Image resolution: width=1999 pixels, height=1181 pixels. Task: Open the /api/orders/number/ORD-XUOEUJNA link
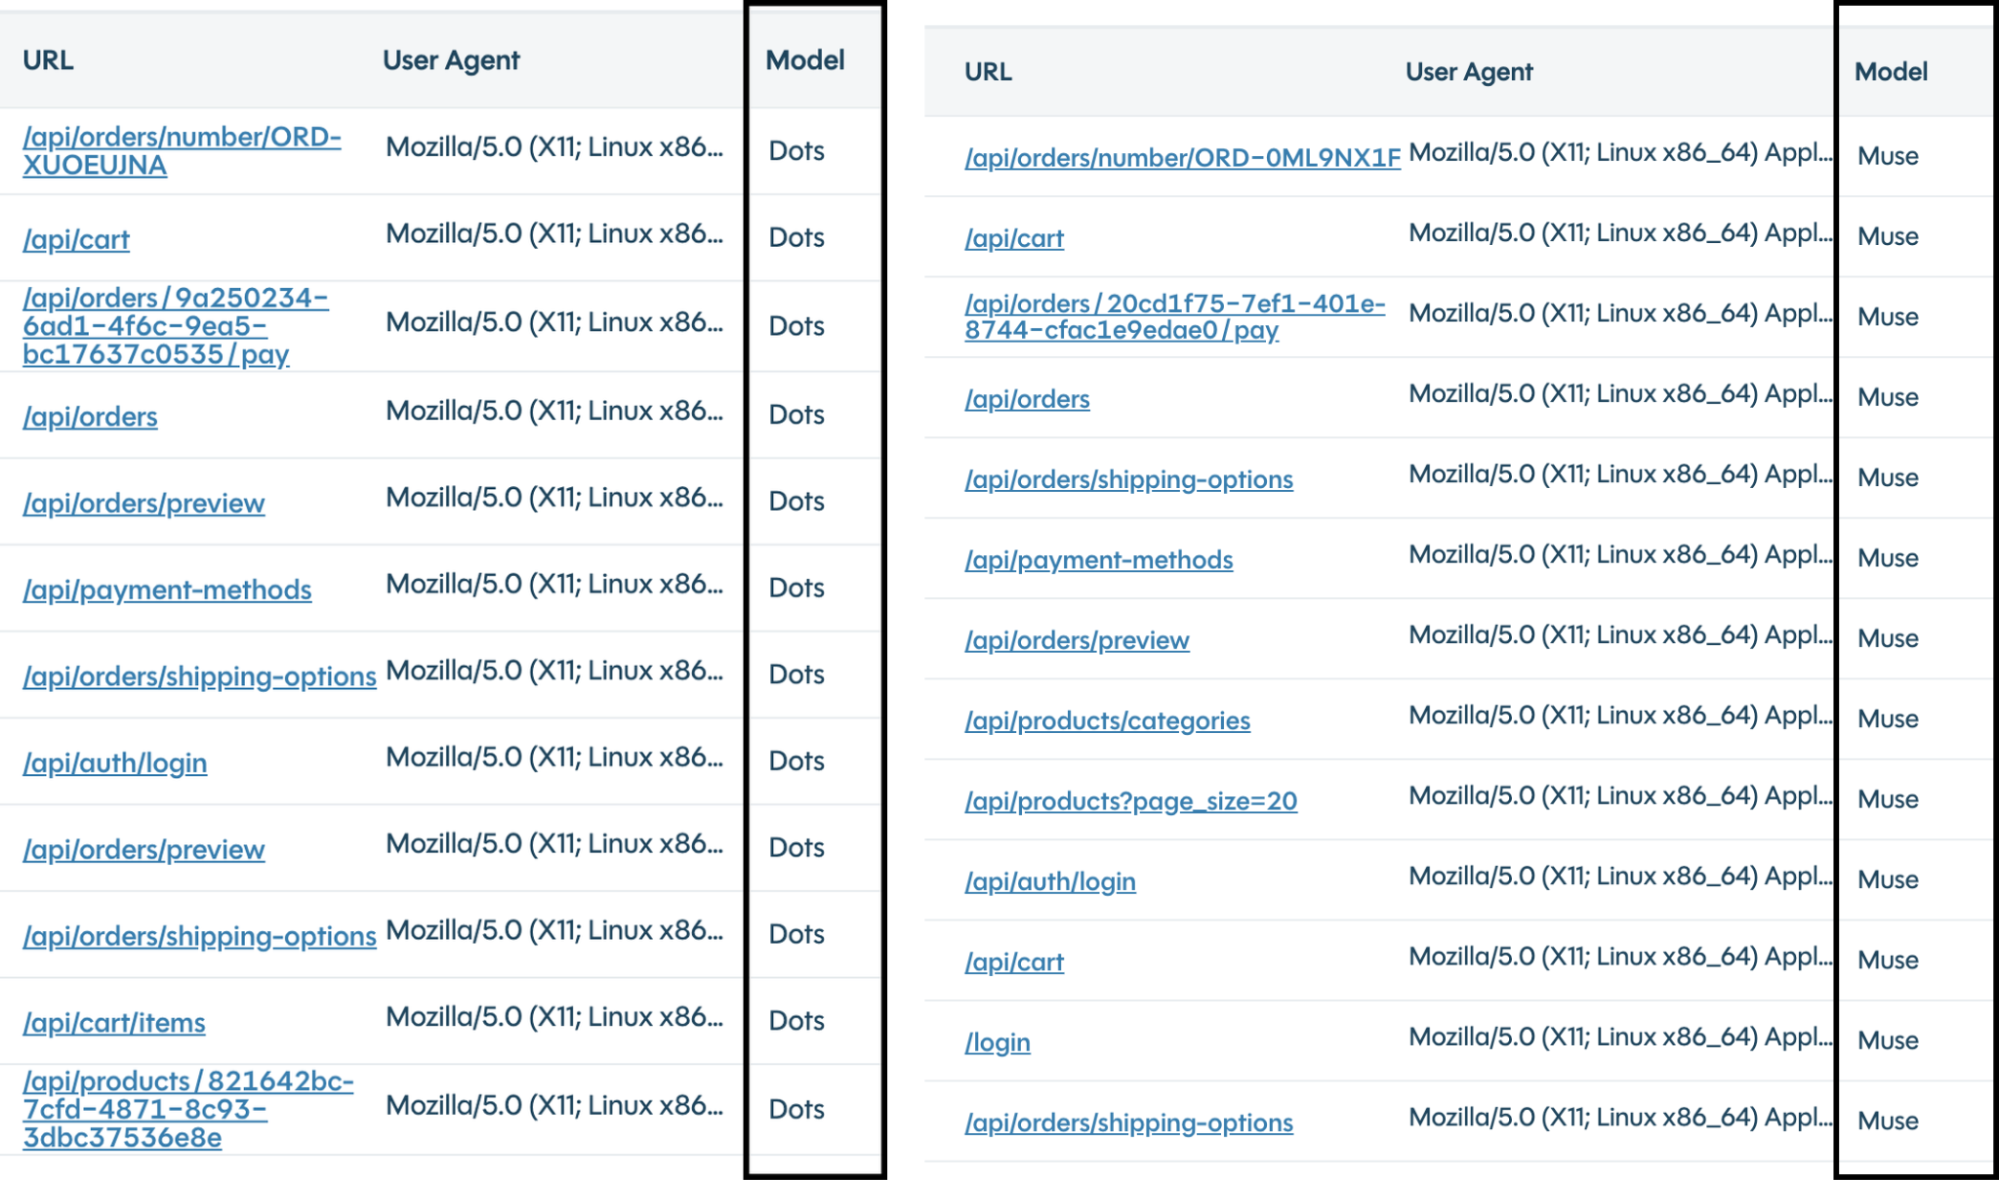tap(182, 151)
